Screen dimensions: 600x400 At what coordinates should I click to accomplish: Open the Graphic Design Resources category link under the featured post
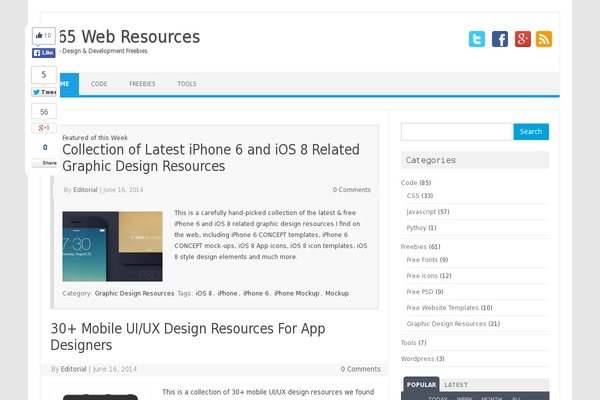[134, 293]
